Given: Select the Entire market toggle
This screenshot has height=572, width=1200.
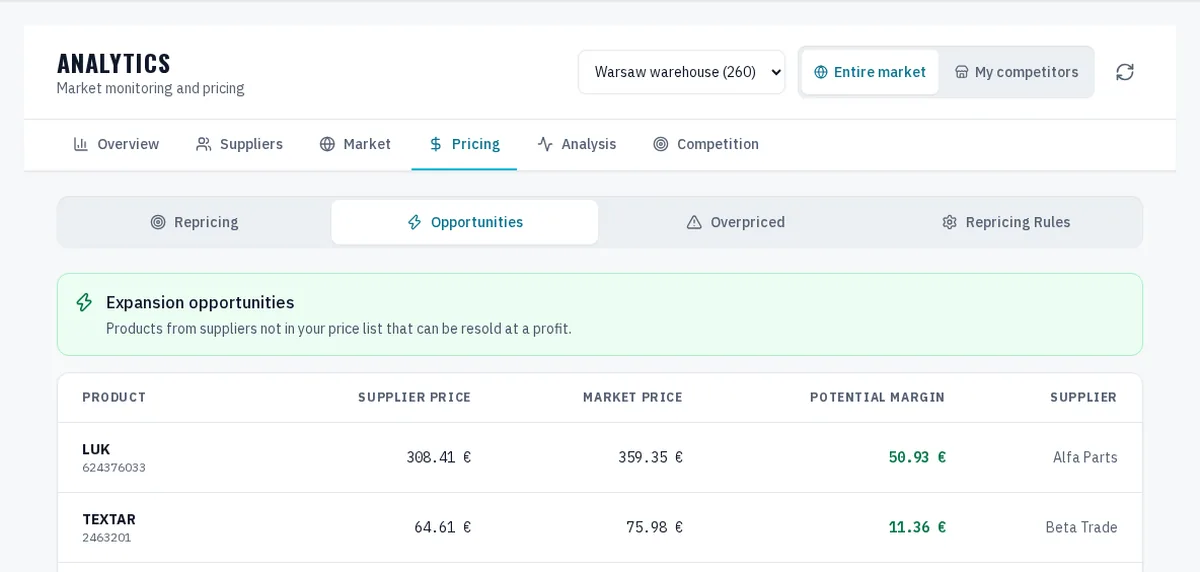Looking at the screenshot, I should [870, 72].
